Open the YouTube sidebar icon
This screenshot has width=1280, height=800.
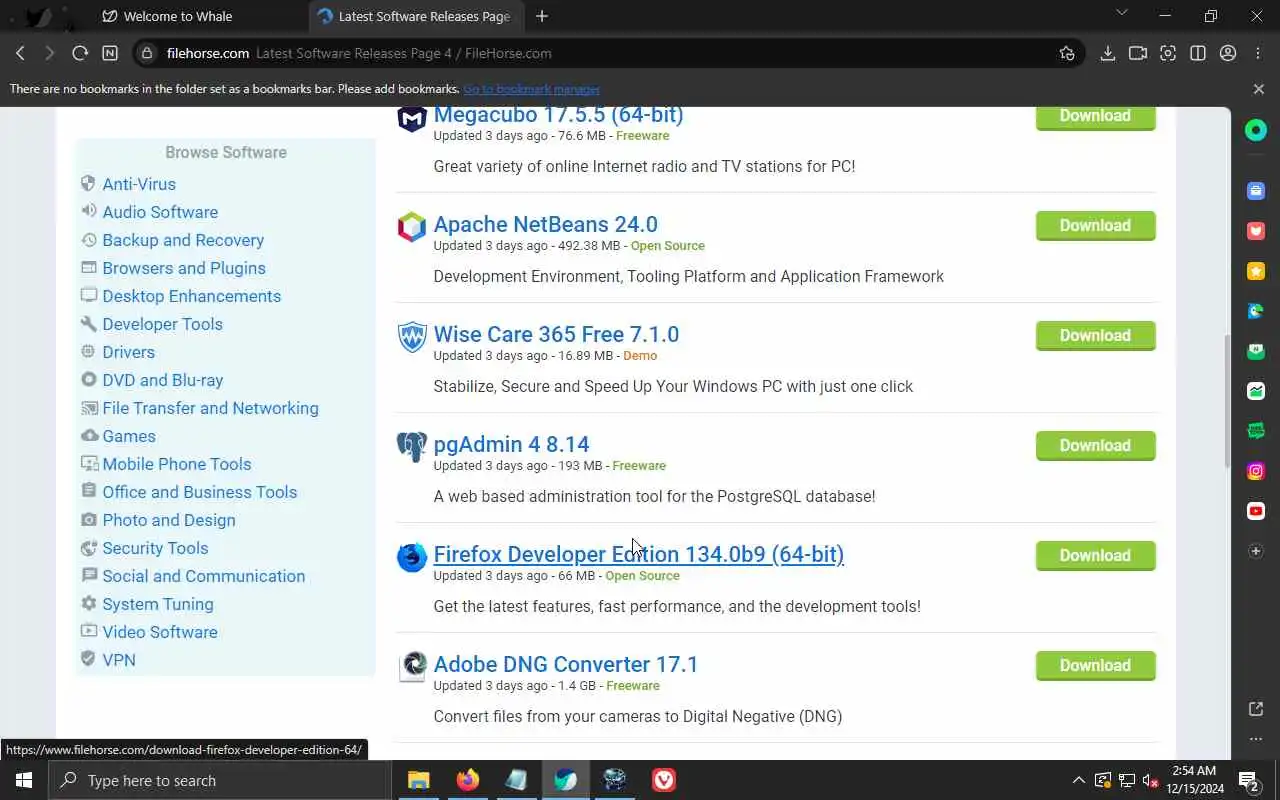[x=1256, y=511]
